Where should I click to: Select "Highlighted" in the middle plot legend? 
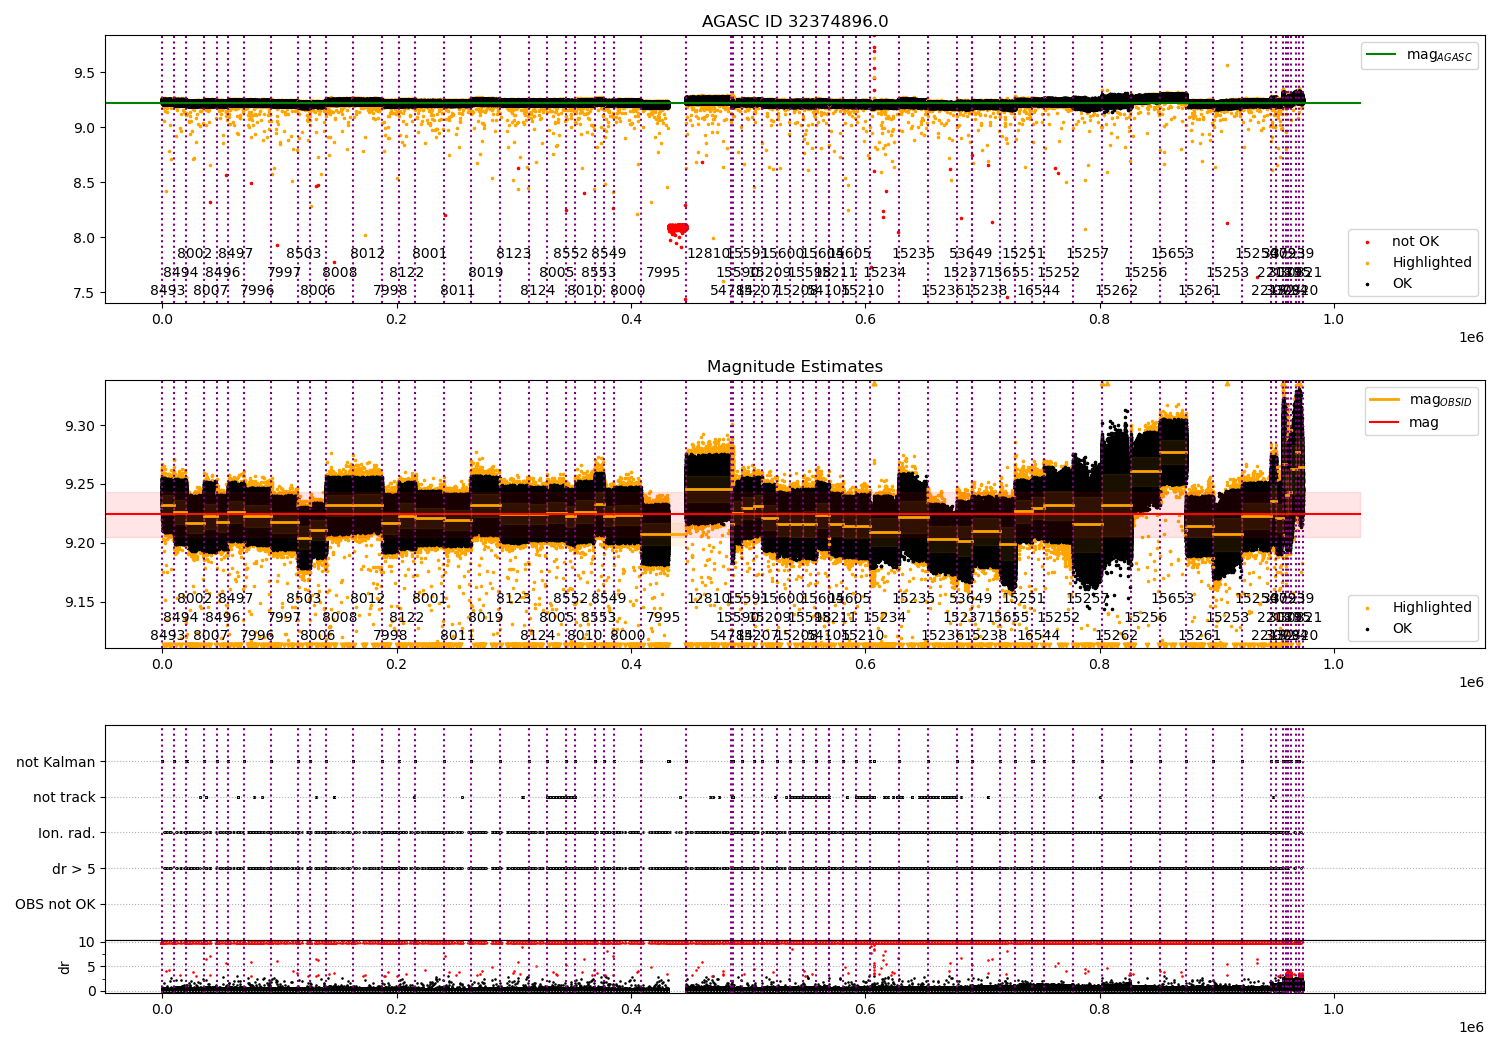[x=1420, y=607]
